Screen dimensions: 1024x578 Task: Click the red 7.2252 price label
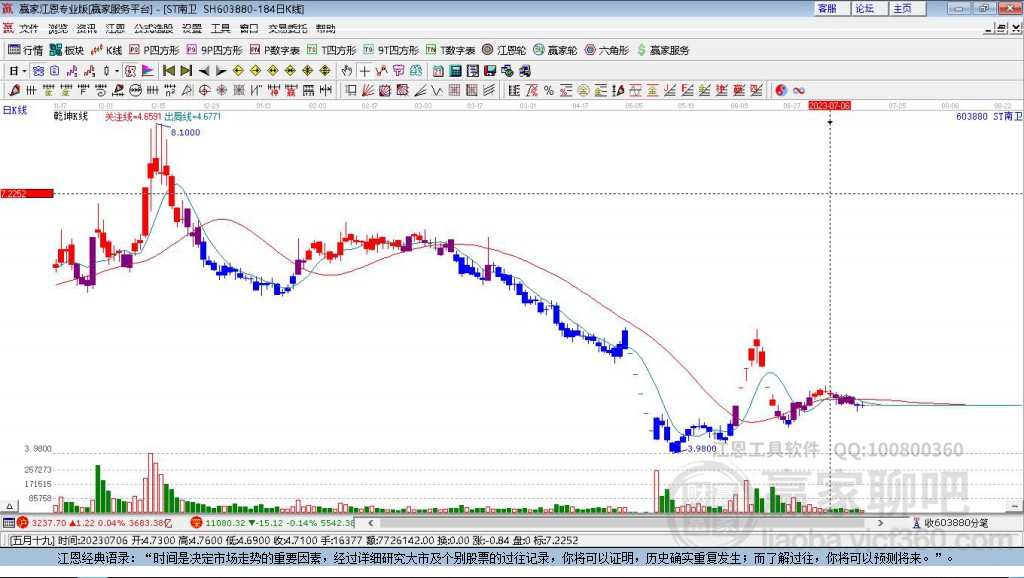pos(27,193)
